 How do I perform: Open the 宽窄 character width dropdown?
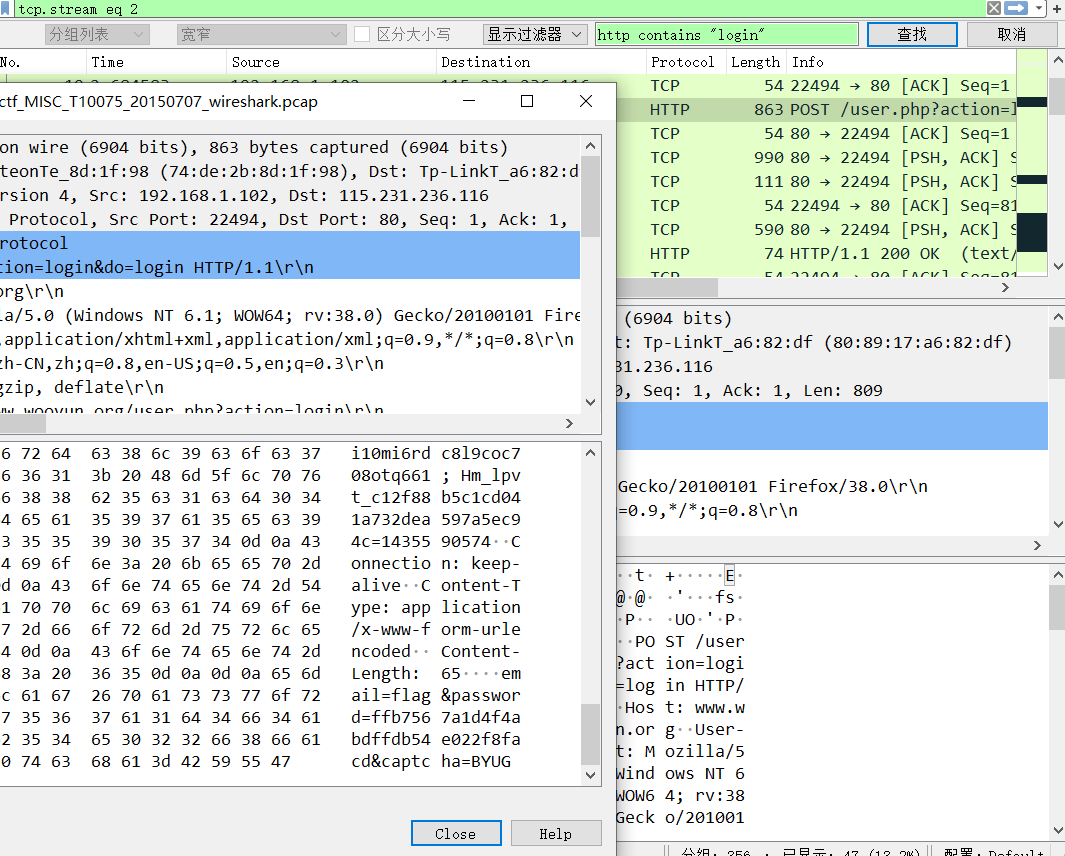(x=261, y=34)
